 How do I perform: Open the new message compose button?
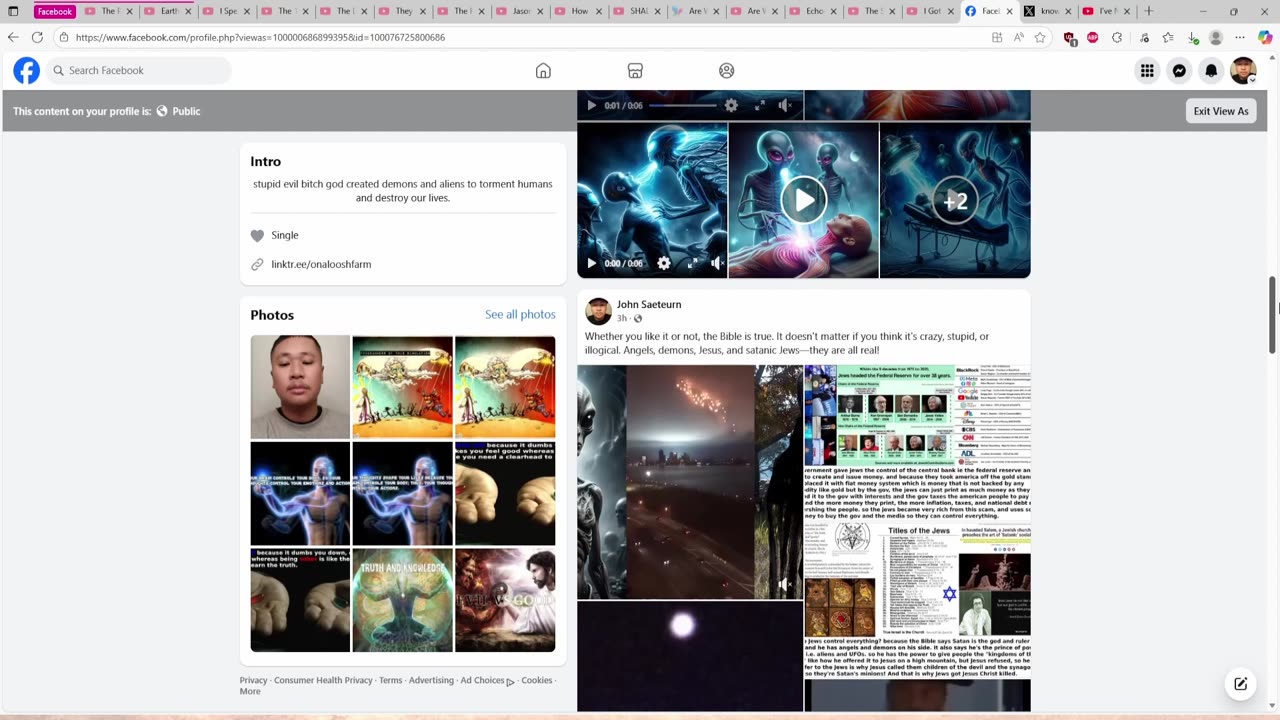[1240, 684]
